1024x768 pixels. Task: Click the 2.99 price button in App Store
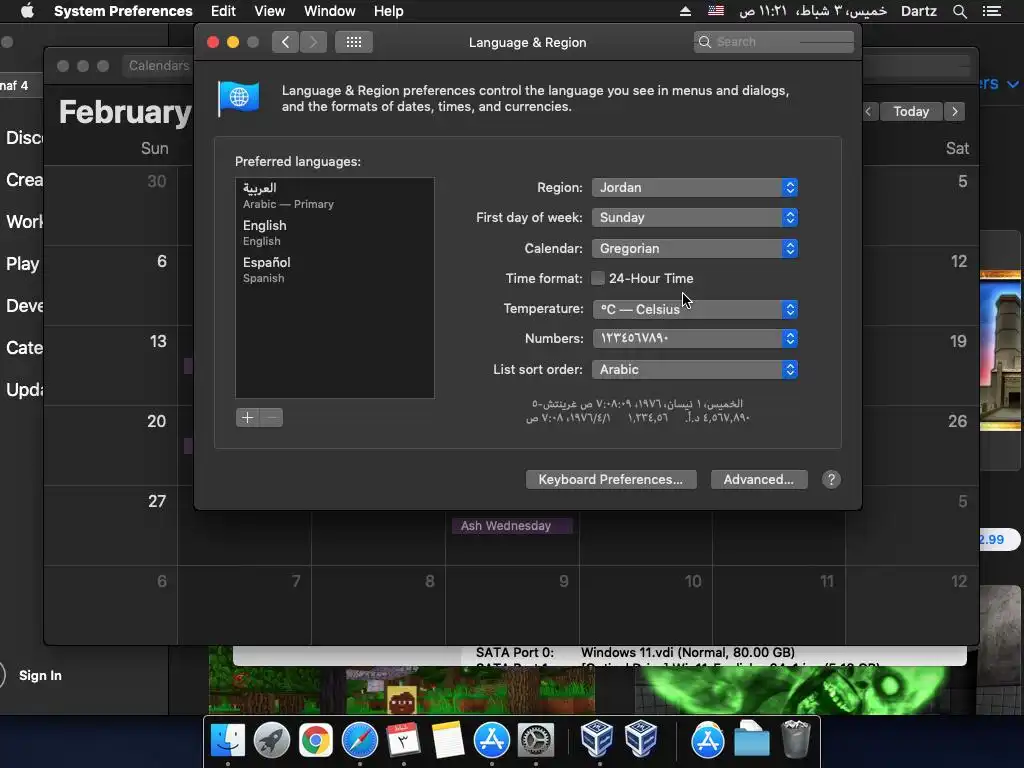[x=999, y=539]
